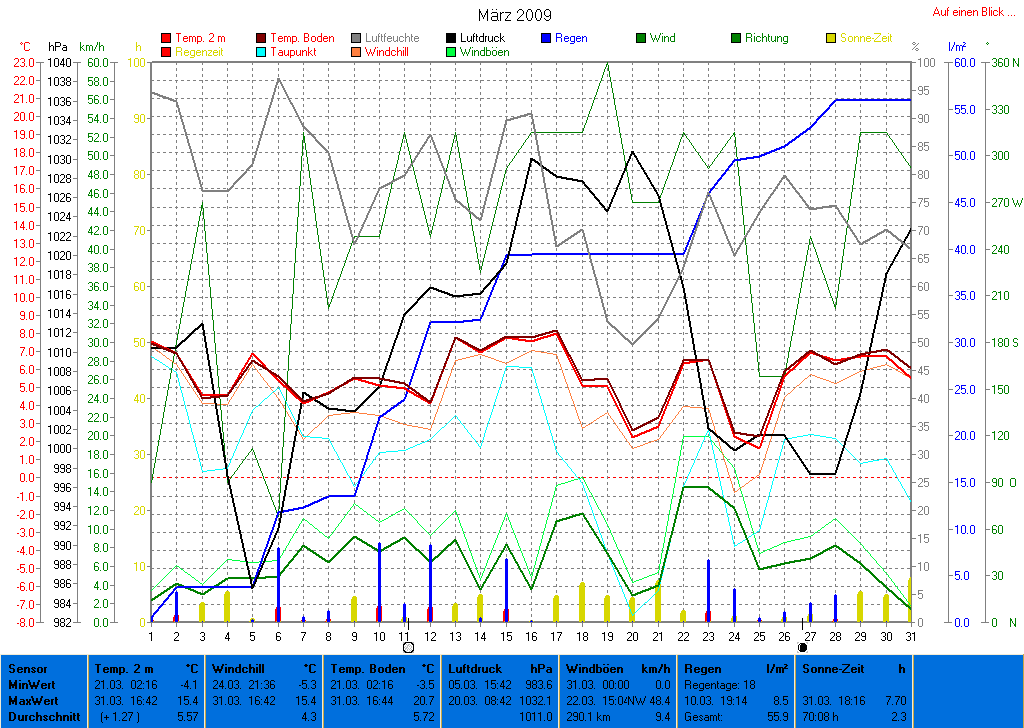
Task: Click the 'Regenzeit' legend label
Action: (x=200, y=51)
